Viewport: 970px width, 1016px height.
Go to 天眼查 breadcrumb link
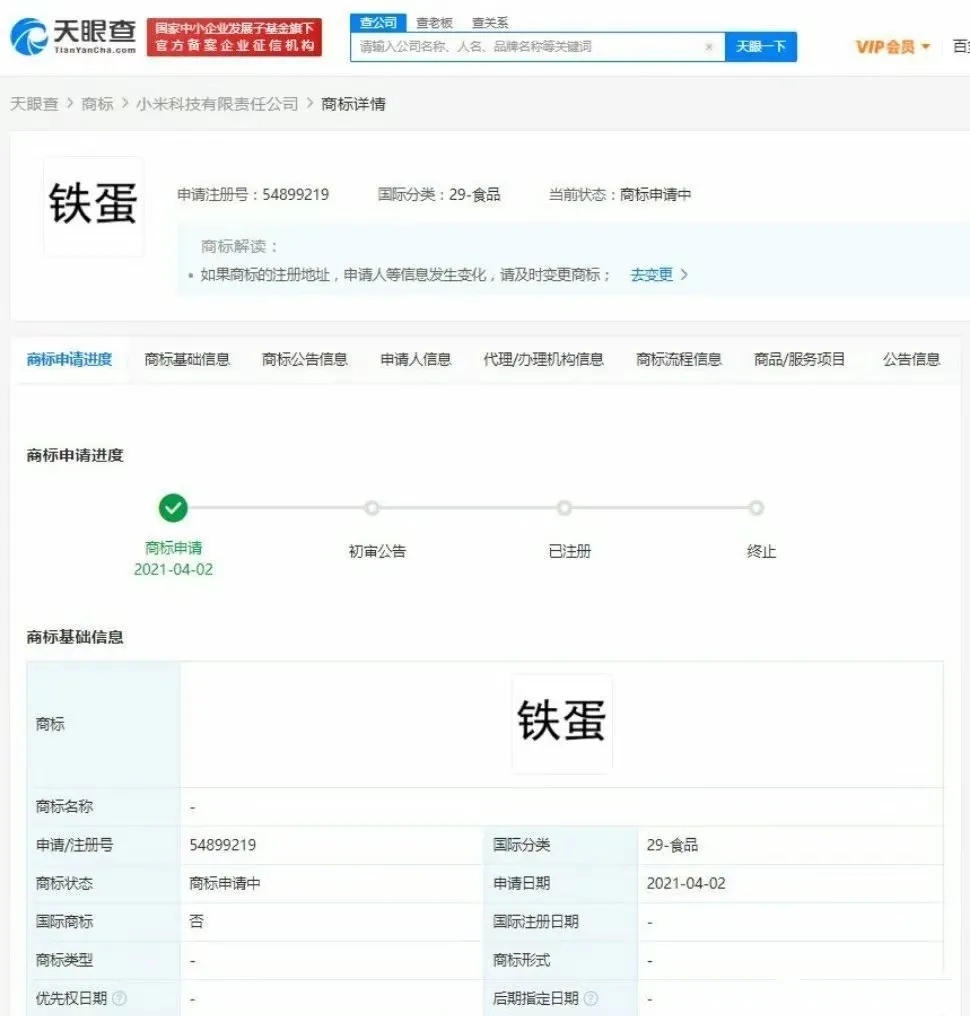tap(34, 104)
